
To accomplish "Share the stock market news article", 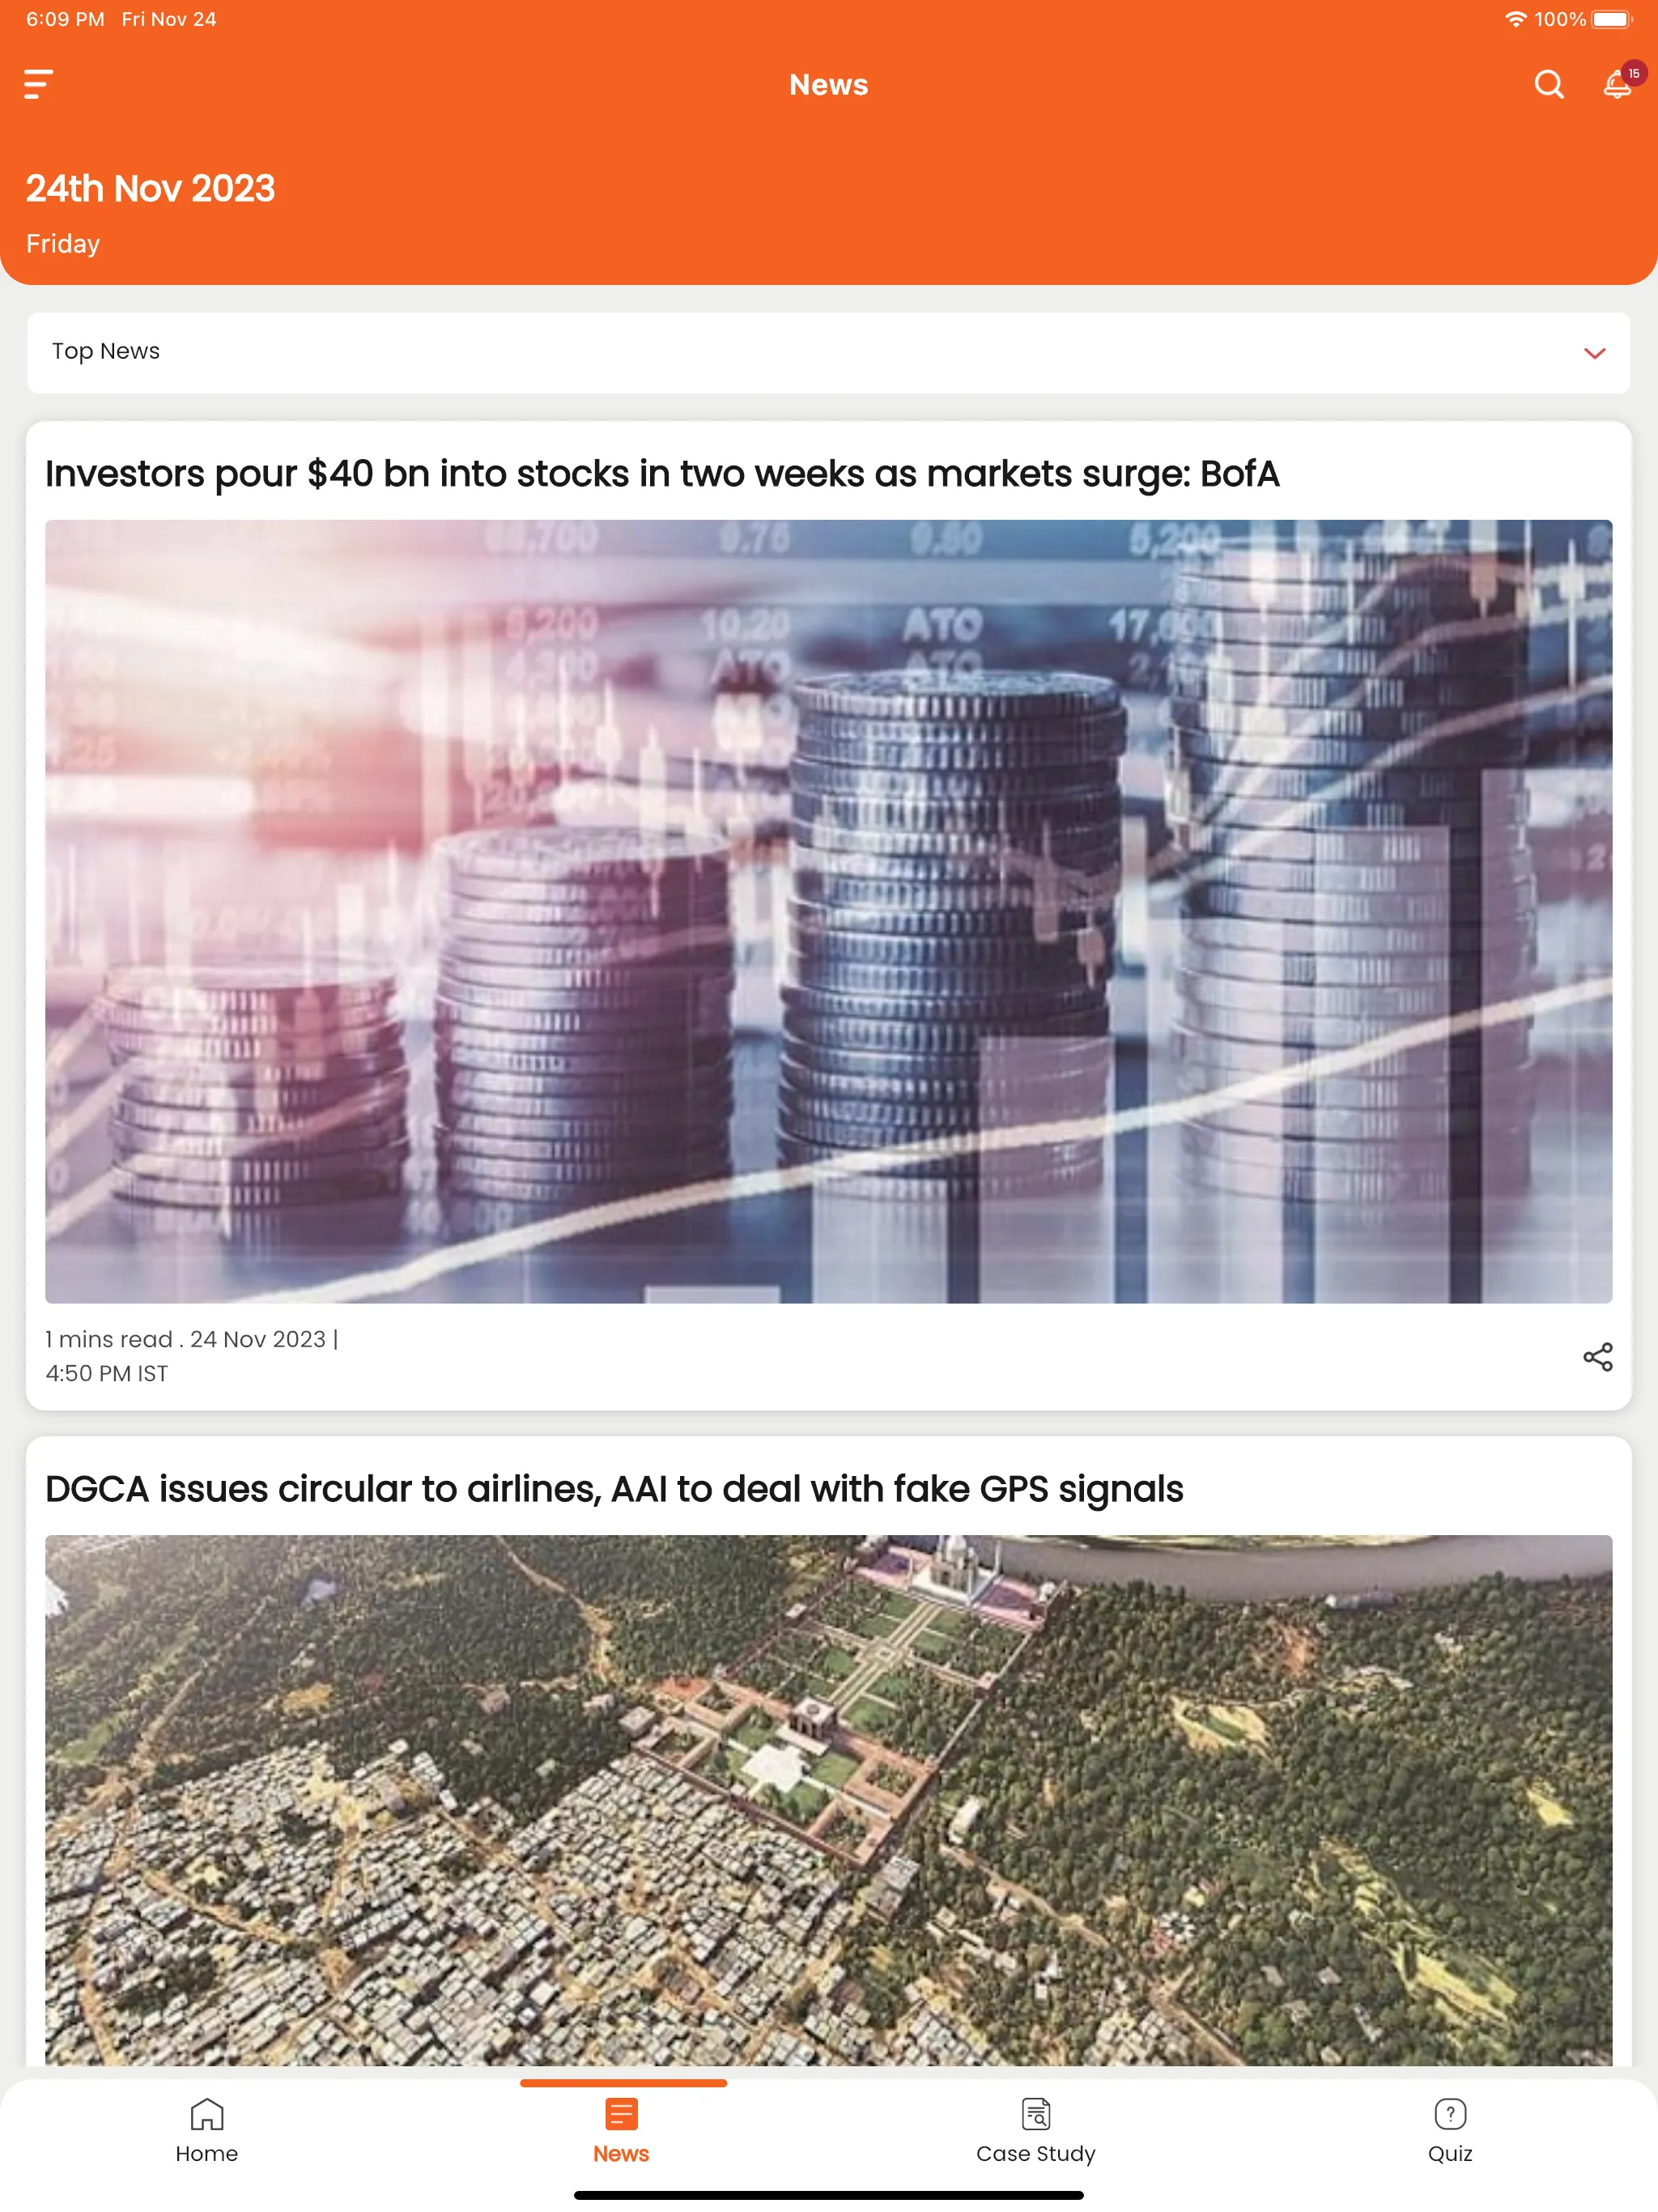I will coord(1597,1357).
